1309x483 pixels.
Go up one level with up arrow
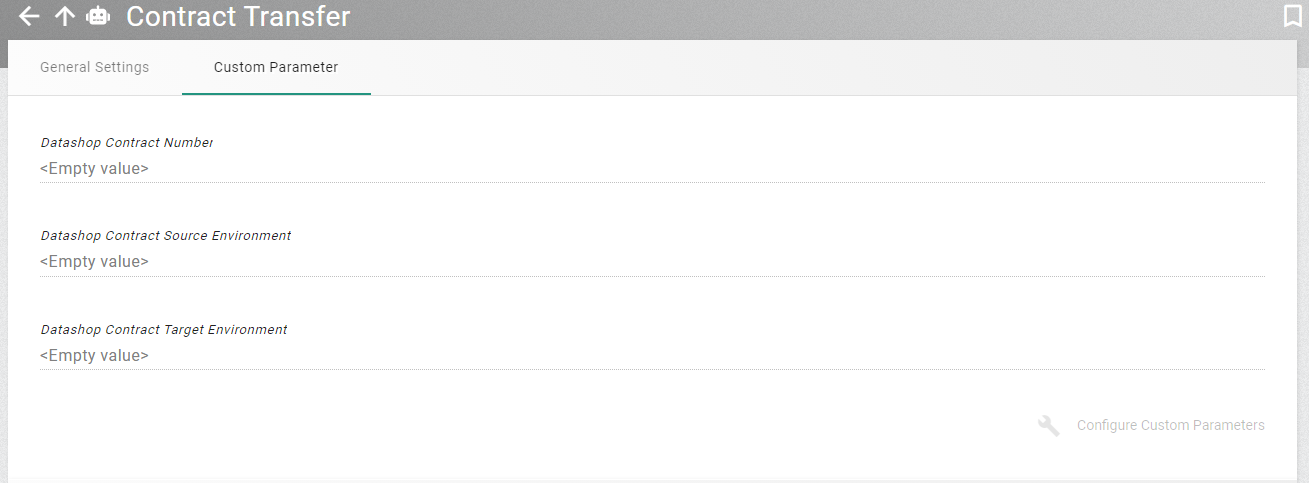(x=64, y=17)
